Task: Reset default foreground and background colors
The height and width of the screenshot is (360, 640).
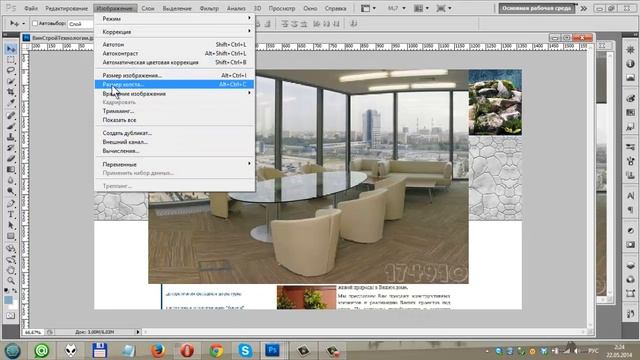Action: 6,290
